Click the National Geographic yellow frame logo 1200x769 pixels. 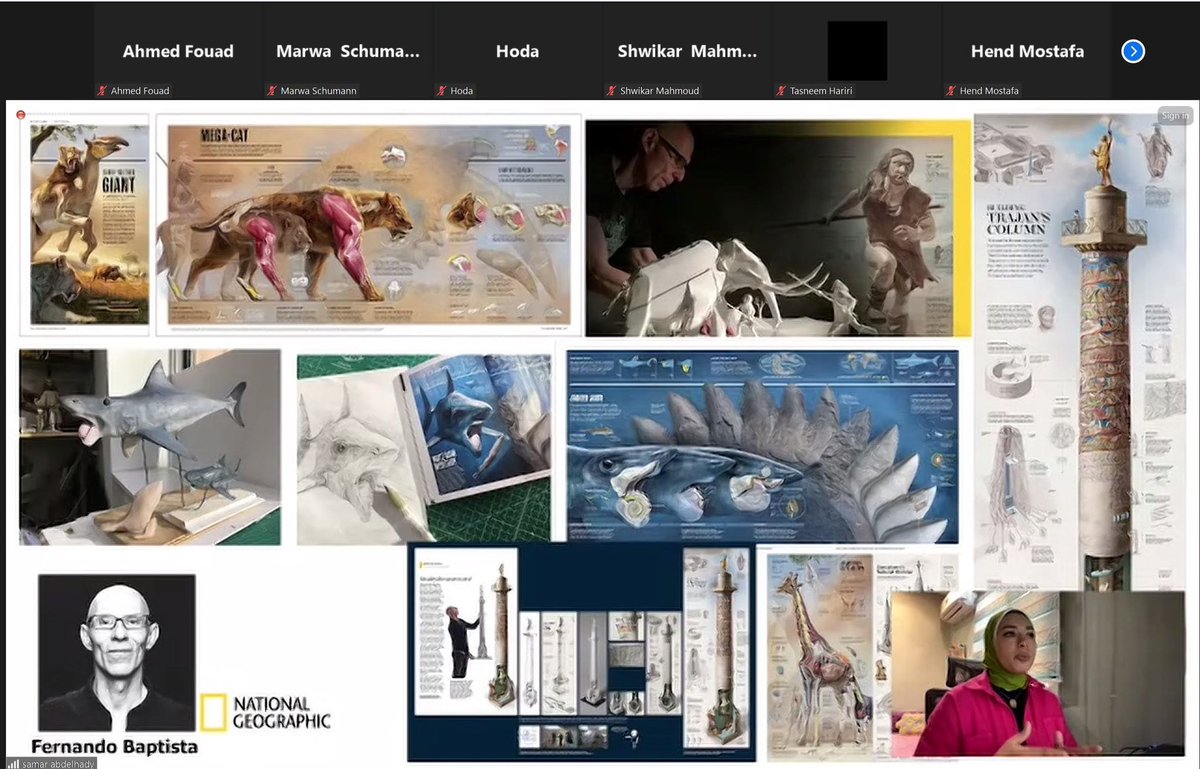(x=212, y=711)
